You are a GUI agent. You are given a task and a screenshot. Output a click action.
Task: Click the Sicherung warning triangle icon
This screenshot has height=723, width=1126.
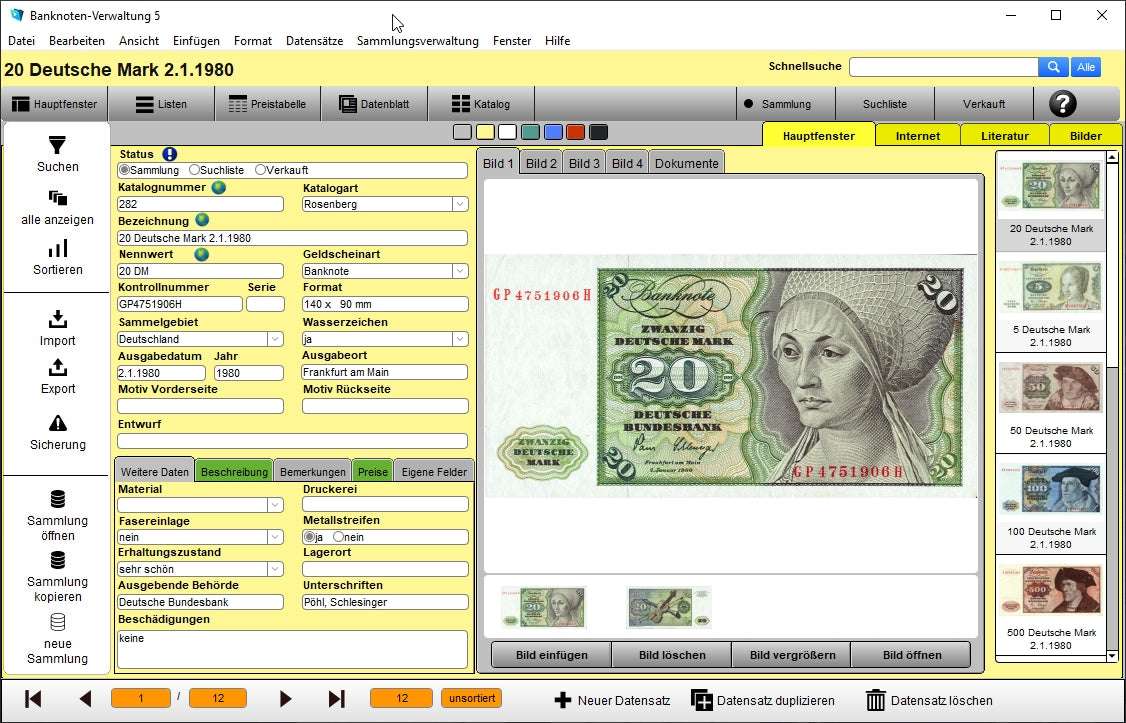pyautogui.click(x=58, y=423)
